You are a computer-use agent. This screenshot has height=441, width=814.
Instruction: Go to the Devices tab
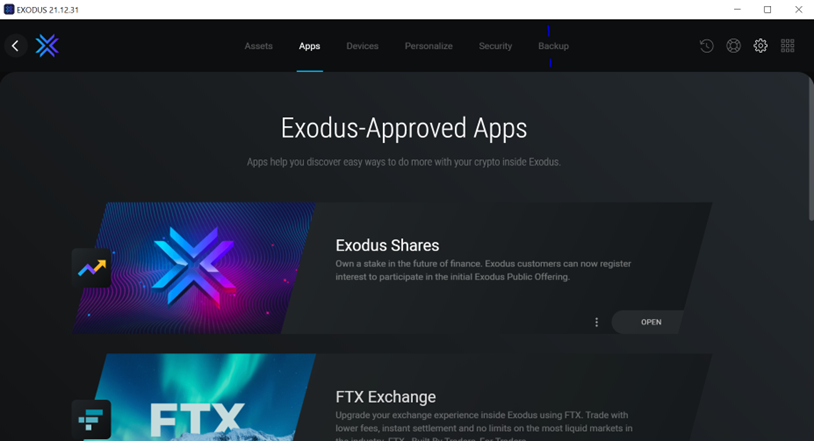[362, 46]
